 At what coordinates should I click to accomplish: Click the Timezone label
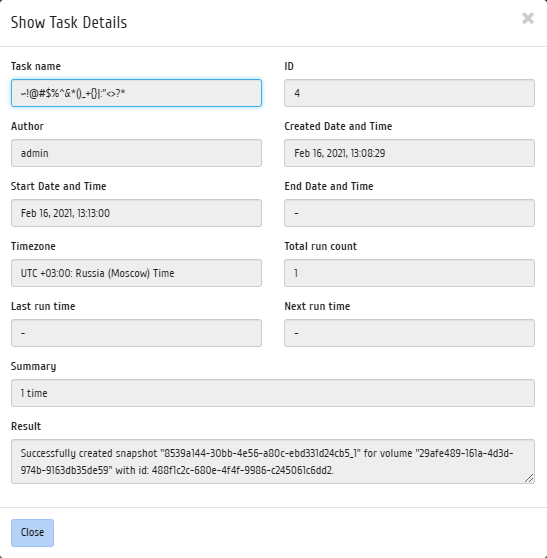tap(33, 246)
